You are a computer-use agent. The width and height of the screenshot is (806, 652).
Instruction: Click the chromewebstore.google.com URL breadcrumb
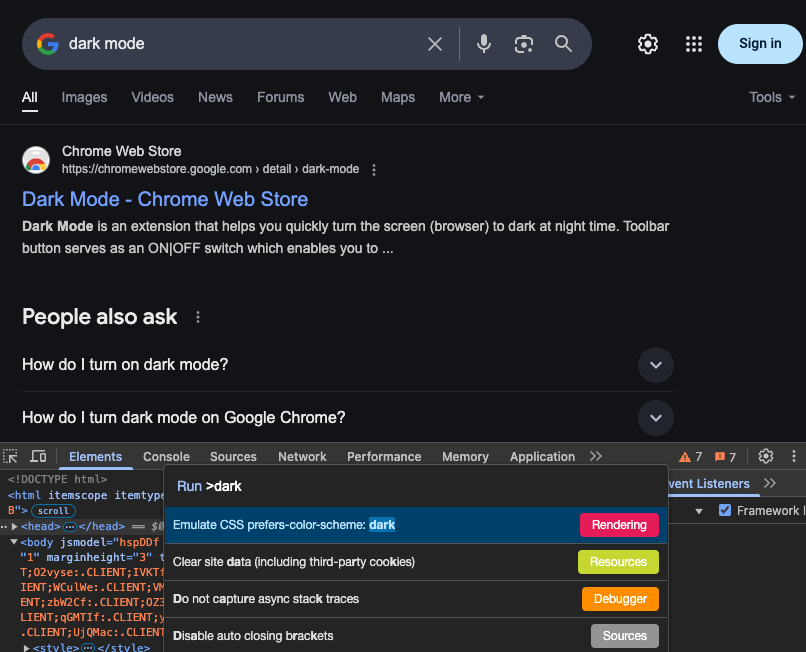pos(211,169)
